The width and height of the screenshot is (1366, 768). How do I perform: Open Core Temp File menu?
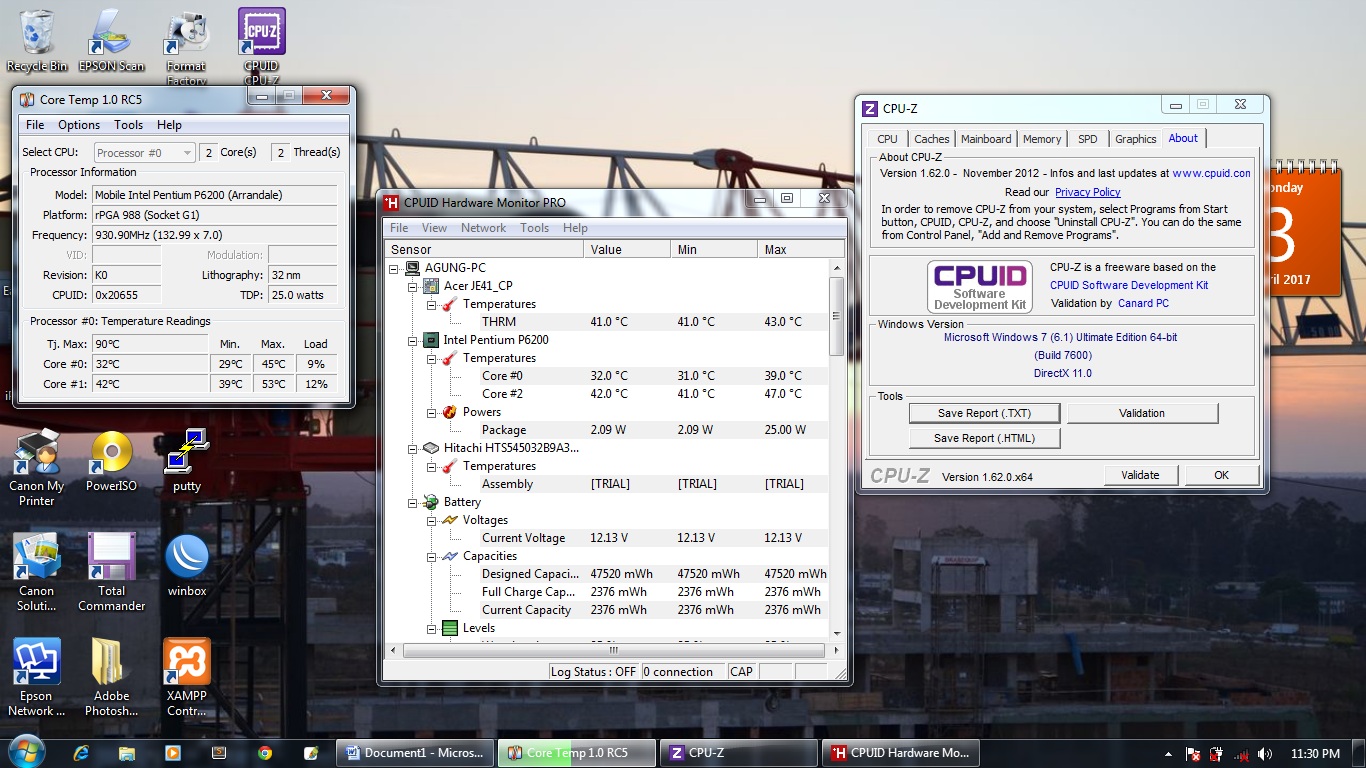click(x=35, y=125)
